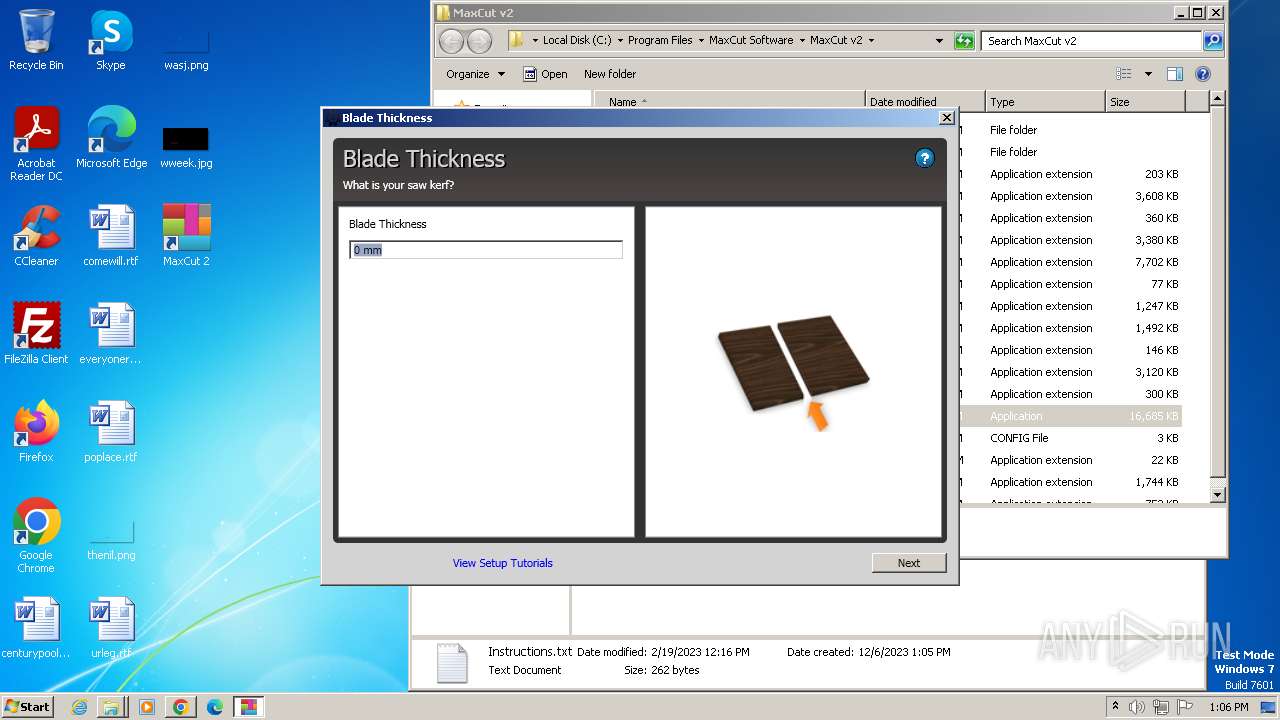Click MaxCut Software breadcrumb
1280x720 pixels.
point(751,41)
